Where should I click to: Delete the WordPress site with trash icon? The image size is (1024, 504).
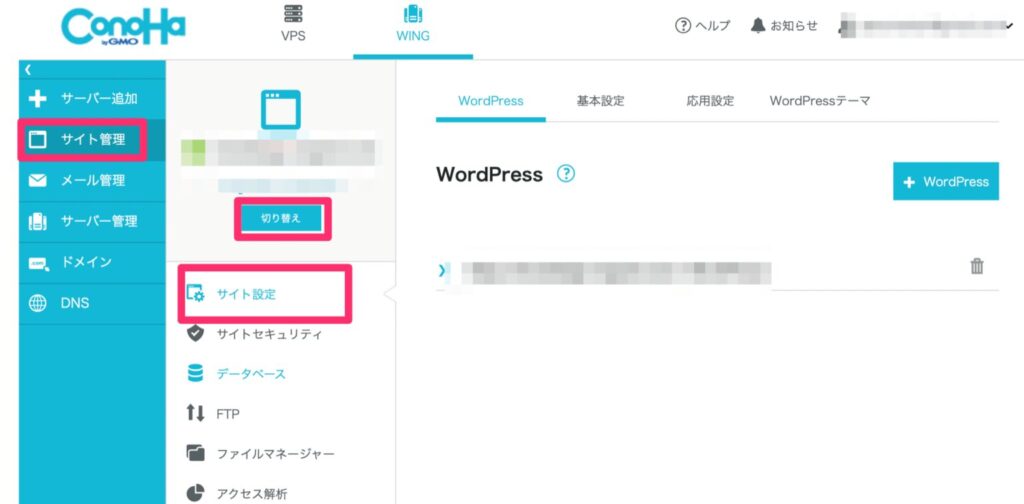977,266
